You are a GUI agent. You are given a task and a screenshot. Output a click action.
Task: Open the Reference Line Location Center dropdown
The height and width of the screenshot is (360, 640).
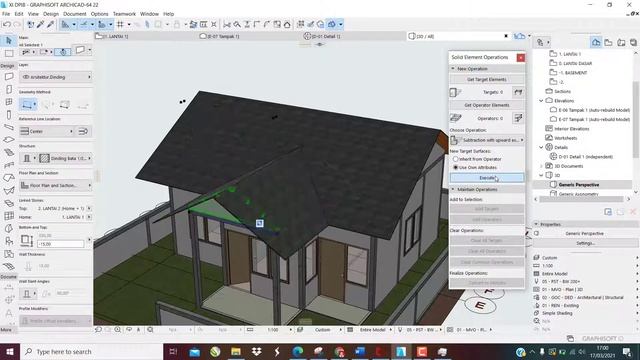(47, 131)
